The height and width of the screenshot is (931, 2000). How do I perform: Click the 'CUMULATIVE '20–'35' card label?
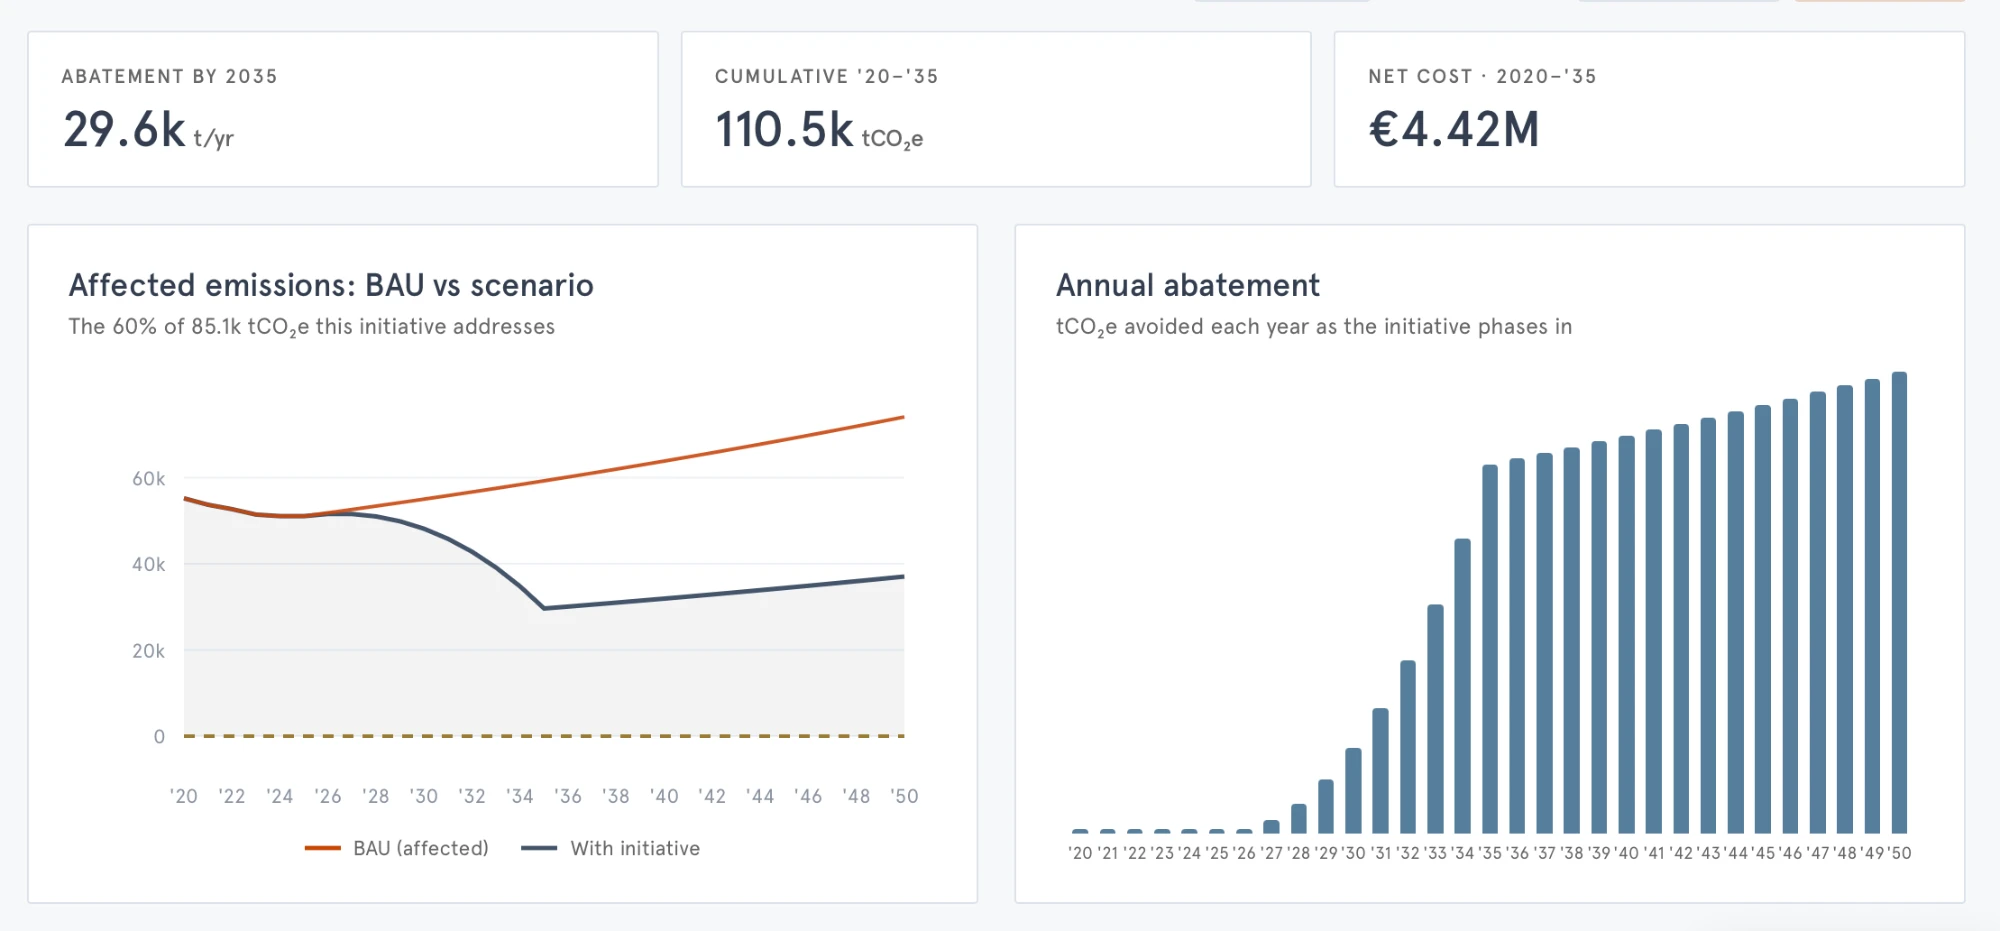coord(826,76)
